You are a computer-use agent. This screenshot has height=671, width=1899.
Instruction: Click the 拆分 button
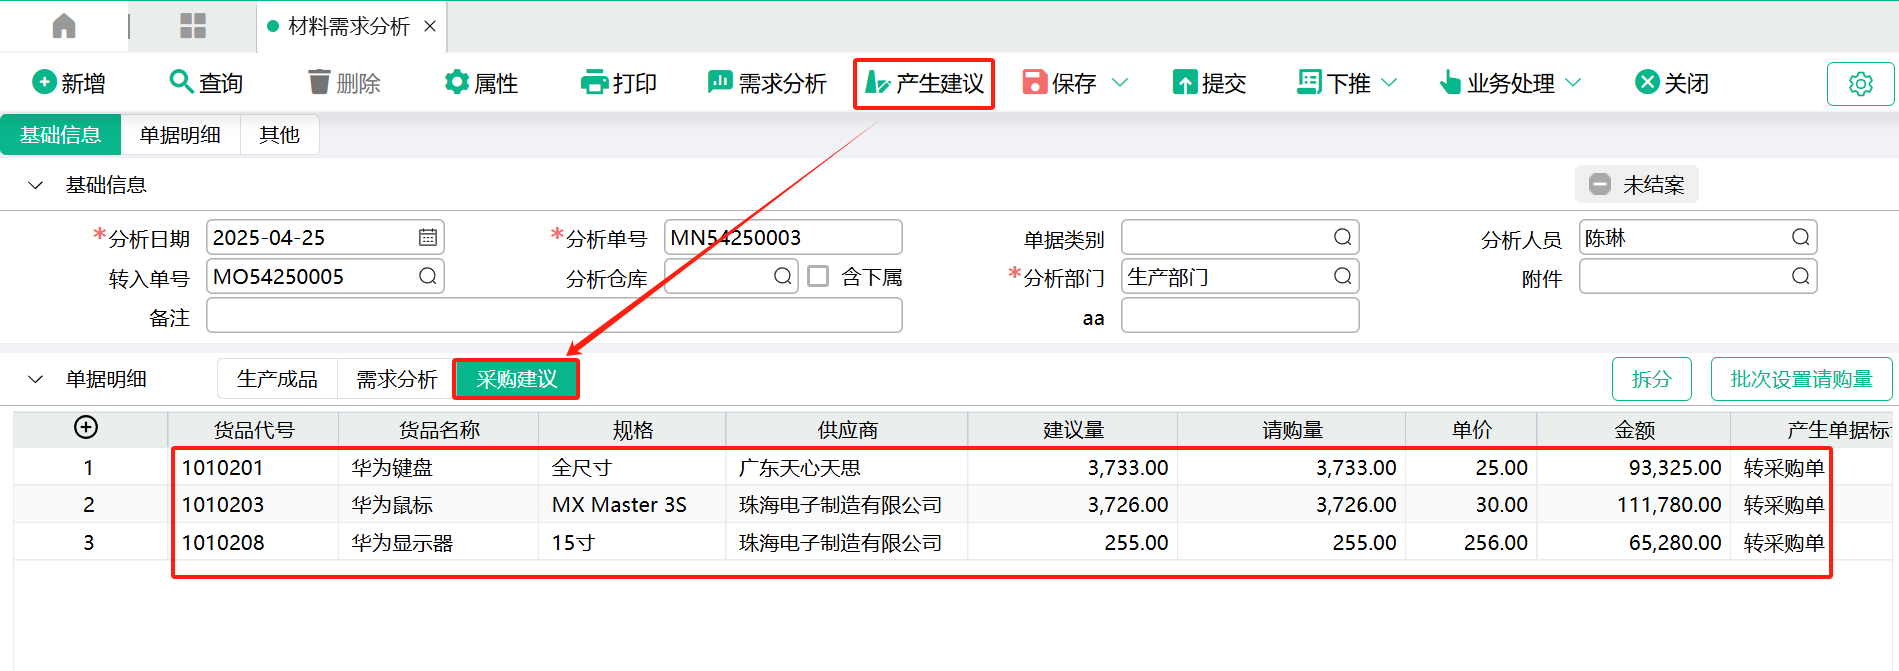click(x=1652, y=379)
